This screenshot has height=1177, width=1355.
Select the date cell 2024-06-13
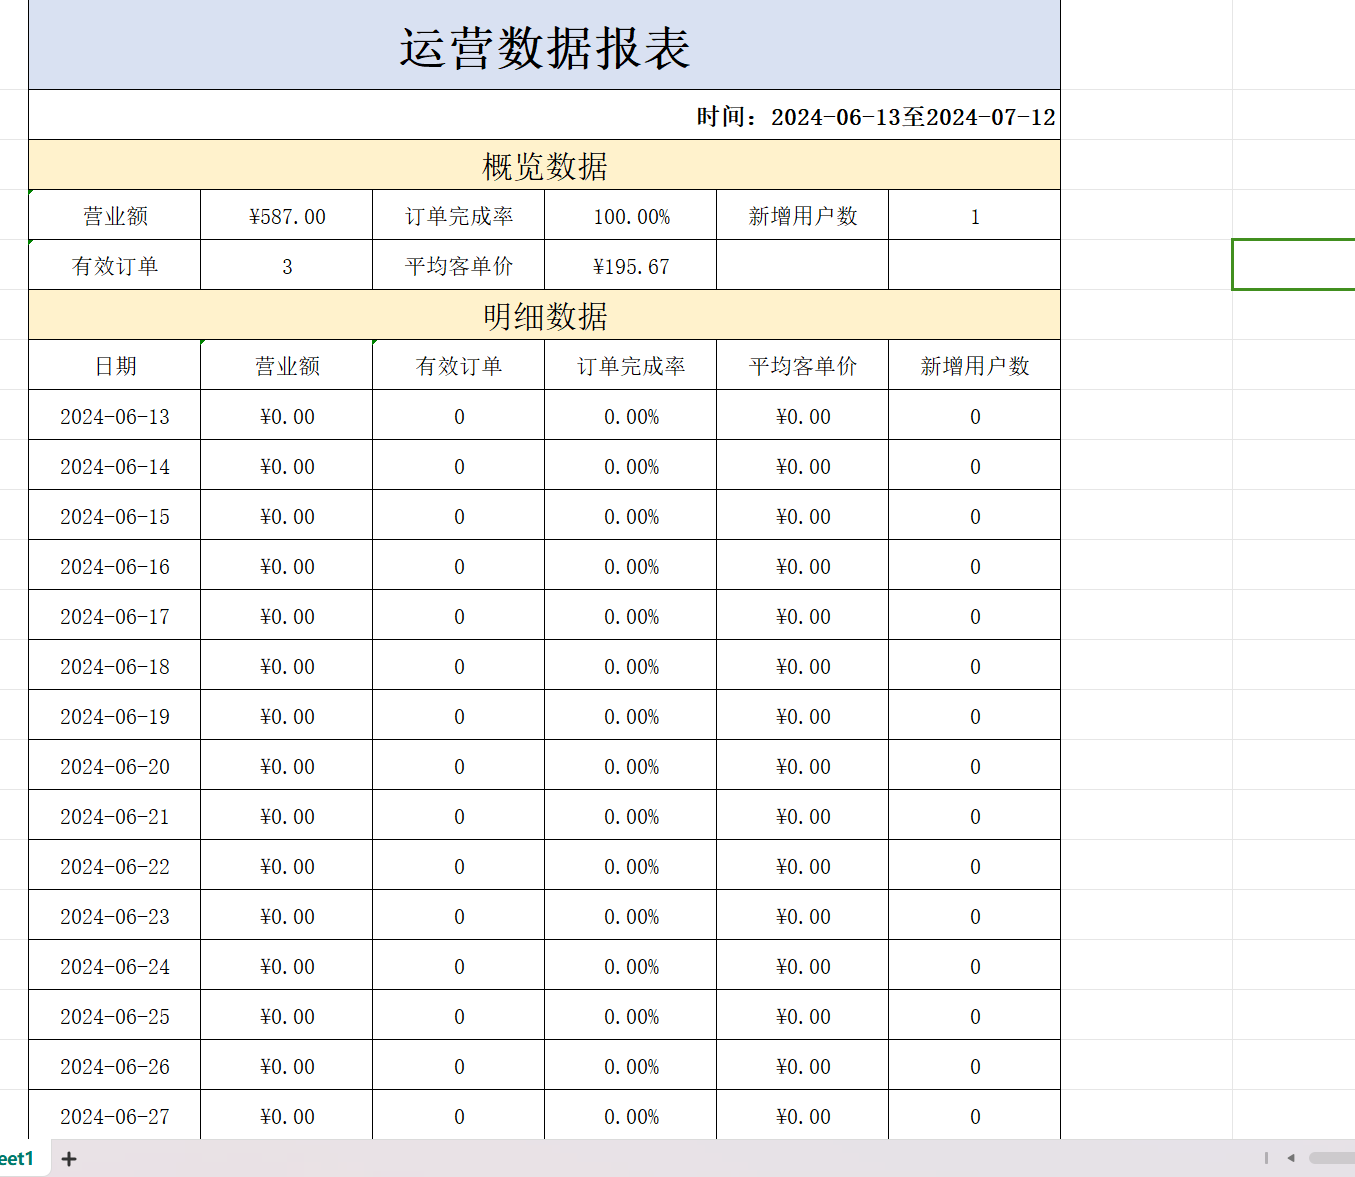[x=115, y=415]
